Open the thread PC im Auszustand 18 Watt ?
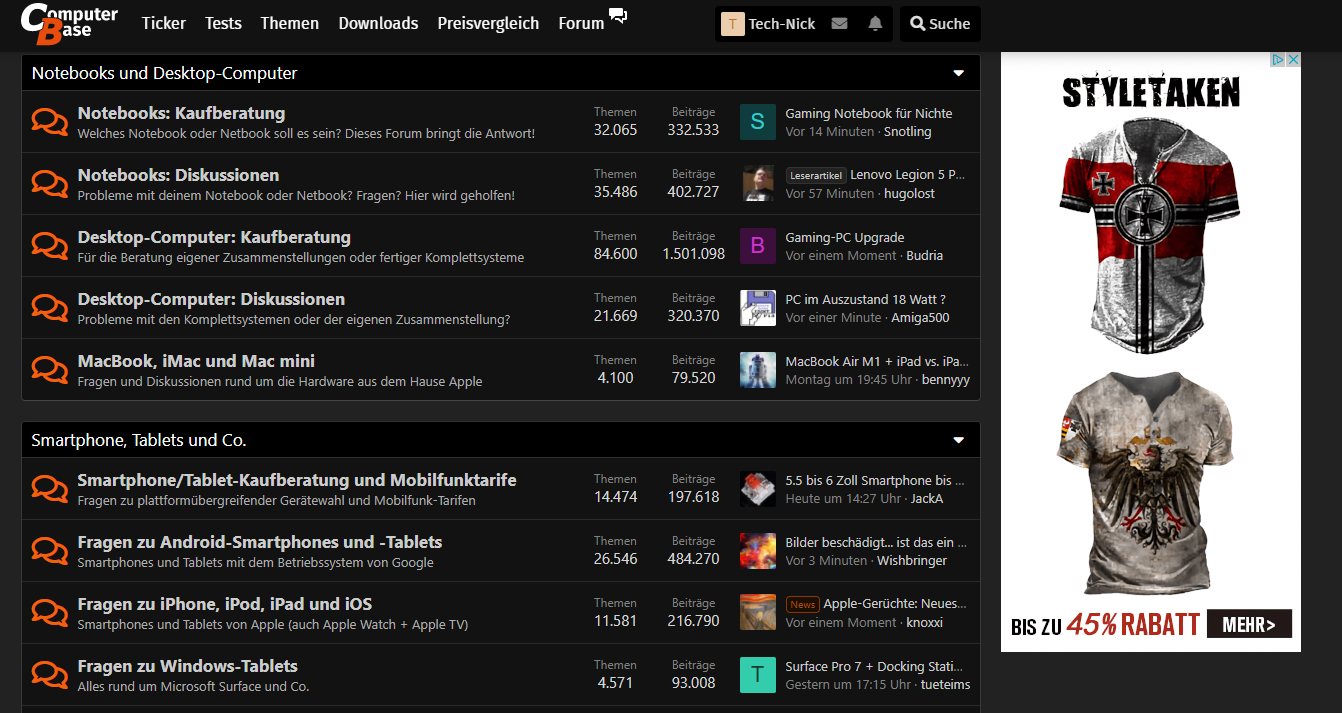Screen dimensions: 1342x713 866,299
